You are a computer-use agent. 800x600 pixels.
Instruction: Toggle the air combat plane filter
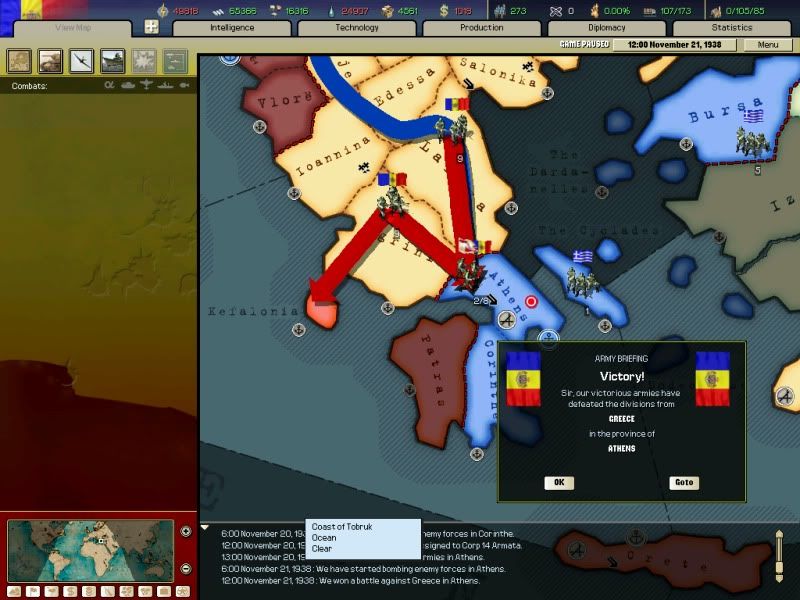146,85
